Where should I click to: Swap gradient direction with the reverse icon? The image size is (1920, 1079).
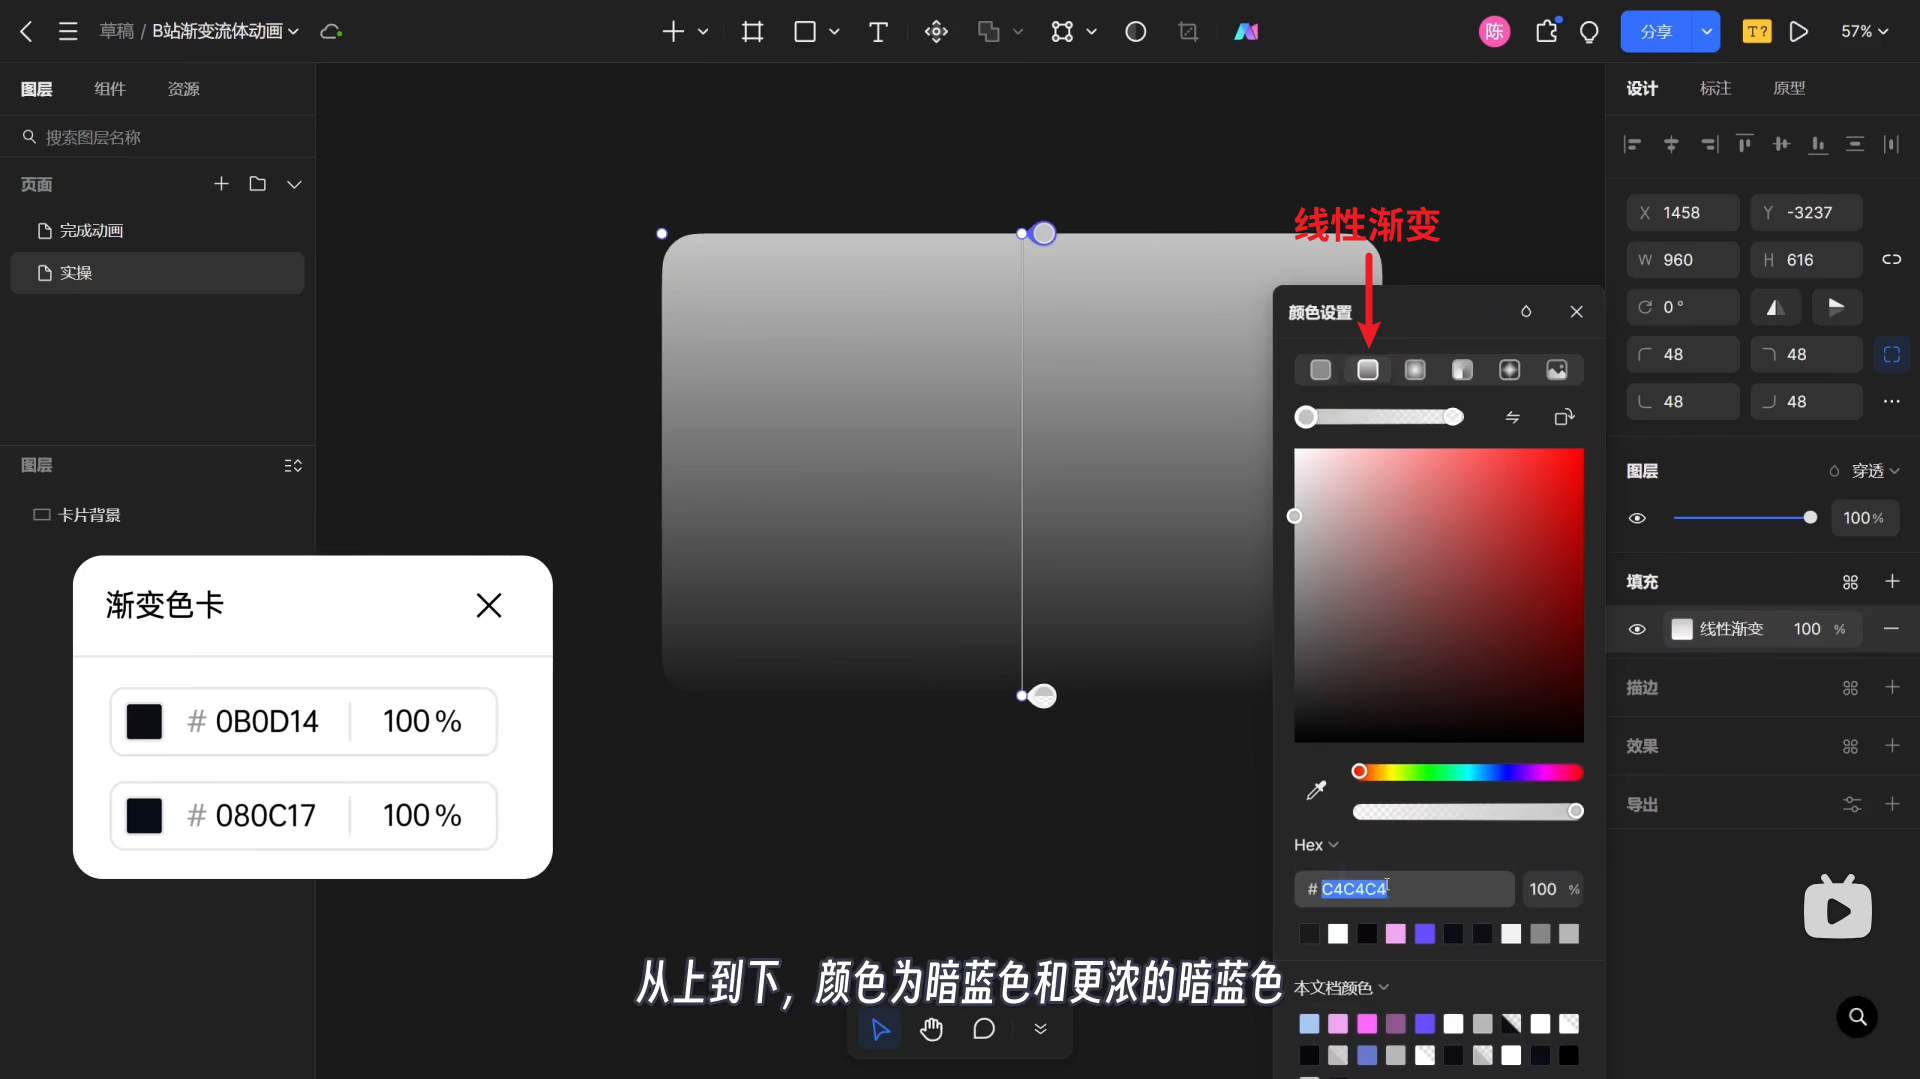[x=1512, y=417]
